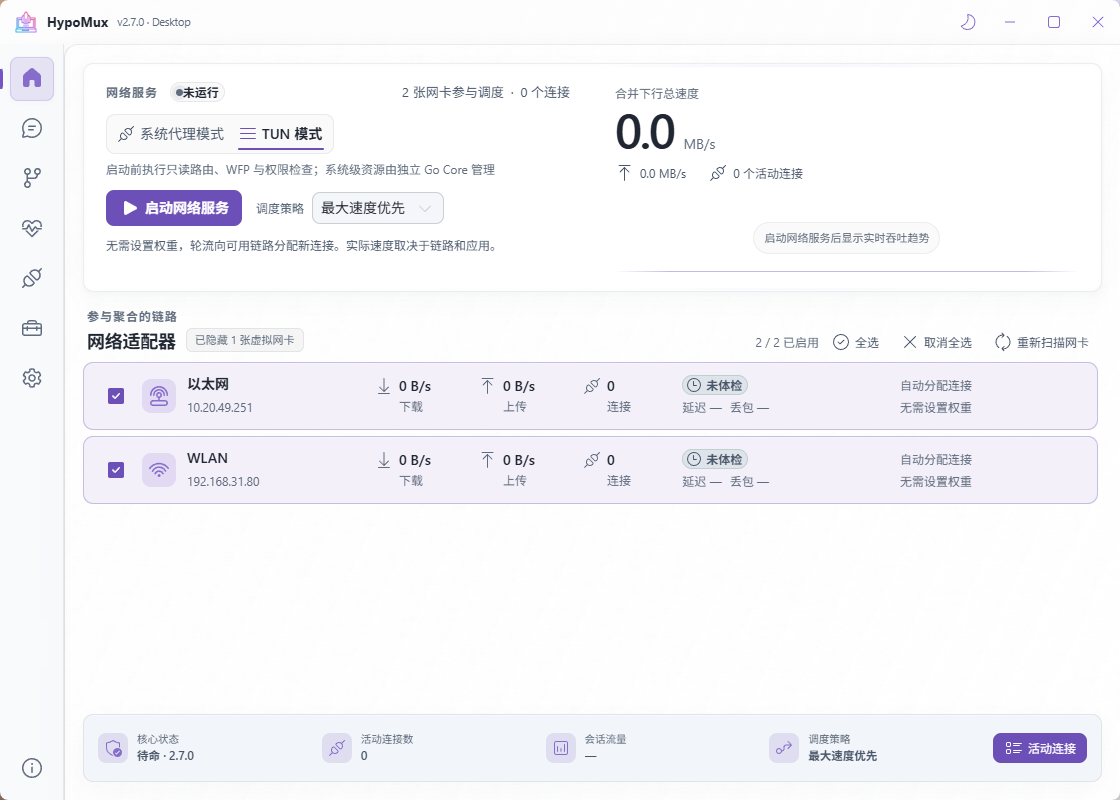Screen dimensions: 1120x800
Task: Click the 活动连接数 plug icon in footer
Action: coord(337,748)
